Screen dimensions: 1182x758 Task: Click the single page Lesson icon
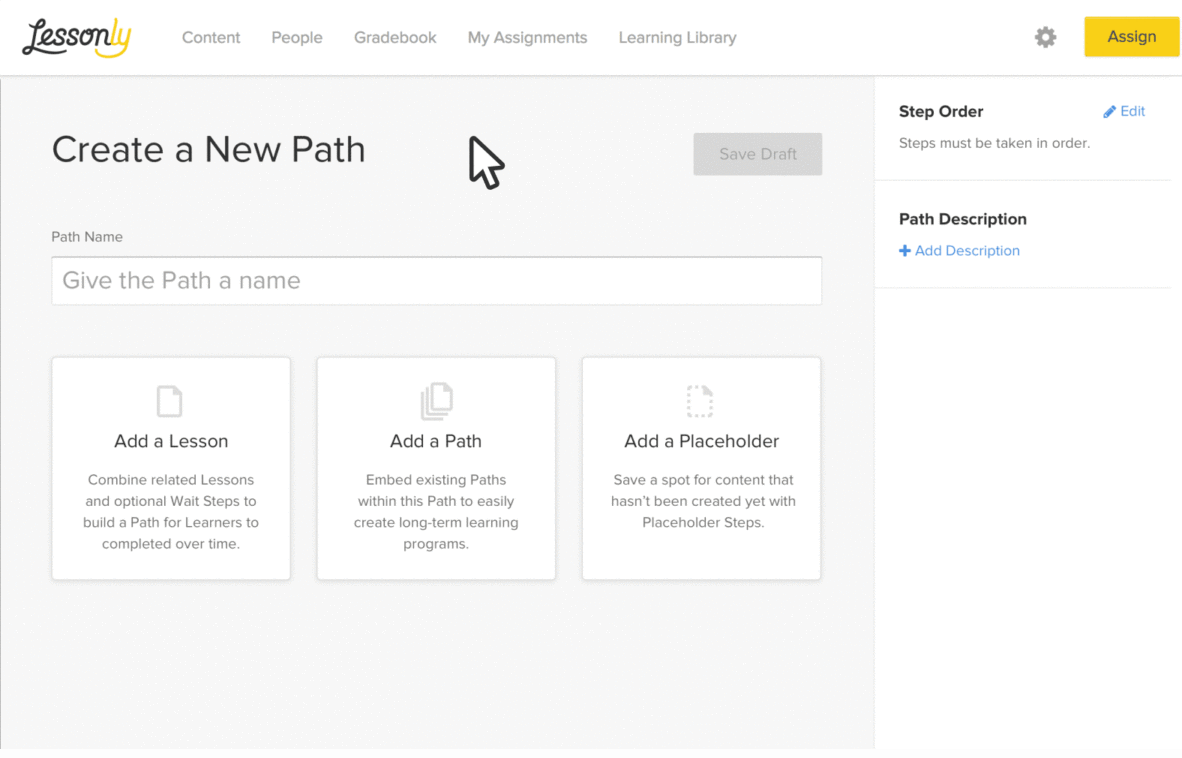pyautogui.click(x=170, y=401)
